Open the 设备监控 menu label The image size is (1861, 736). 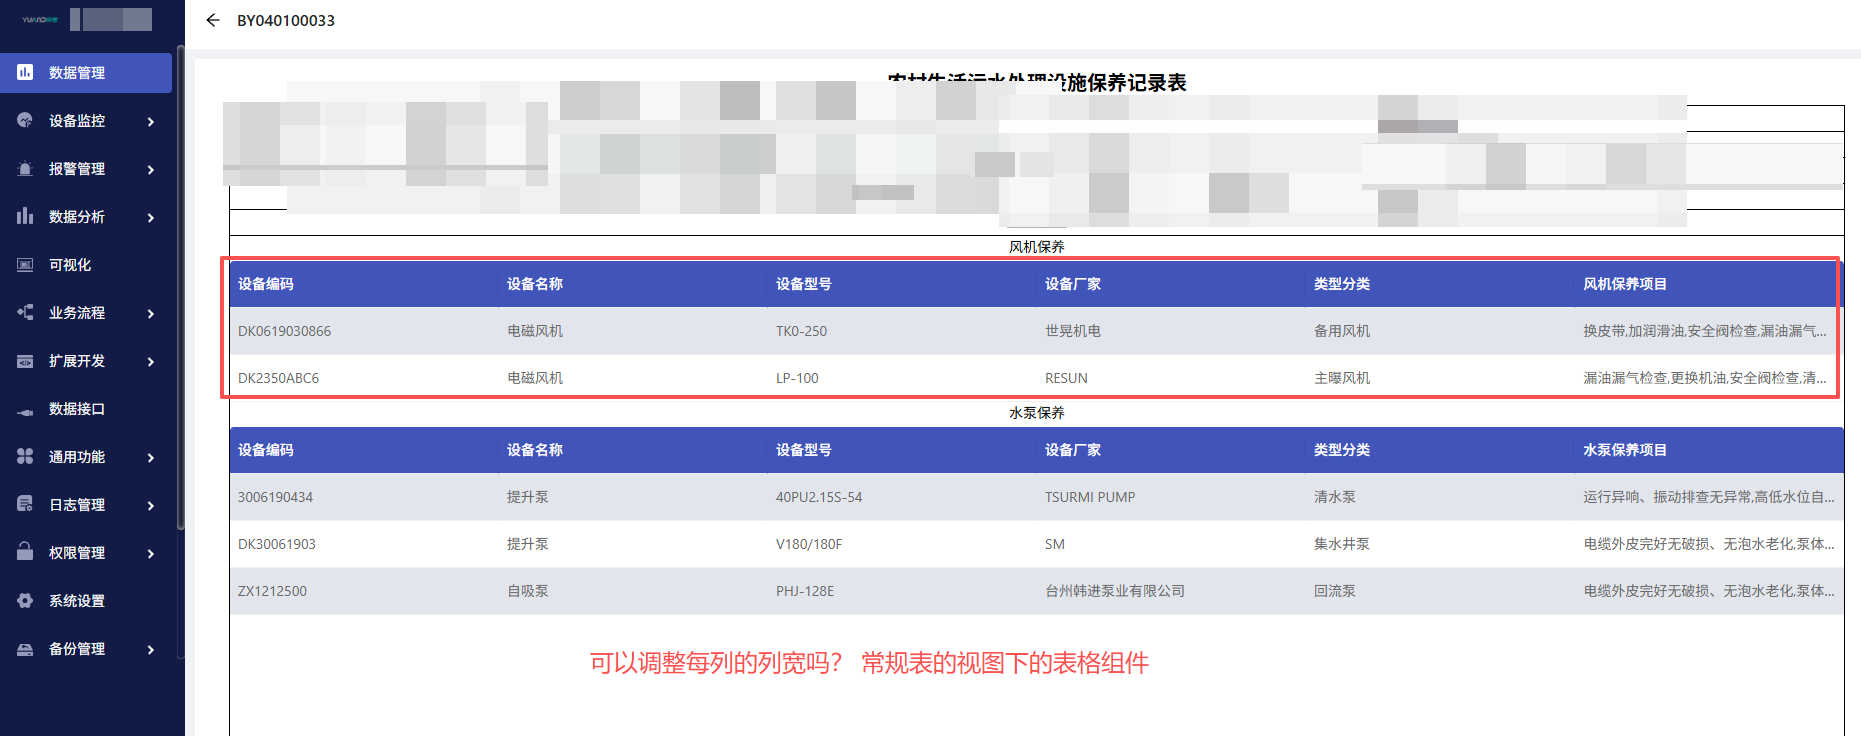click(x=77, y=121)
